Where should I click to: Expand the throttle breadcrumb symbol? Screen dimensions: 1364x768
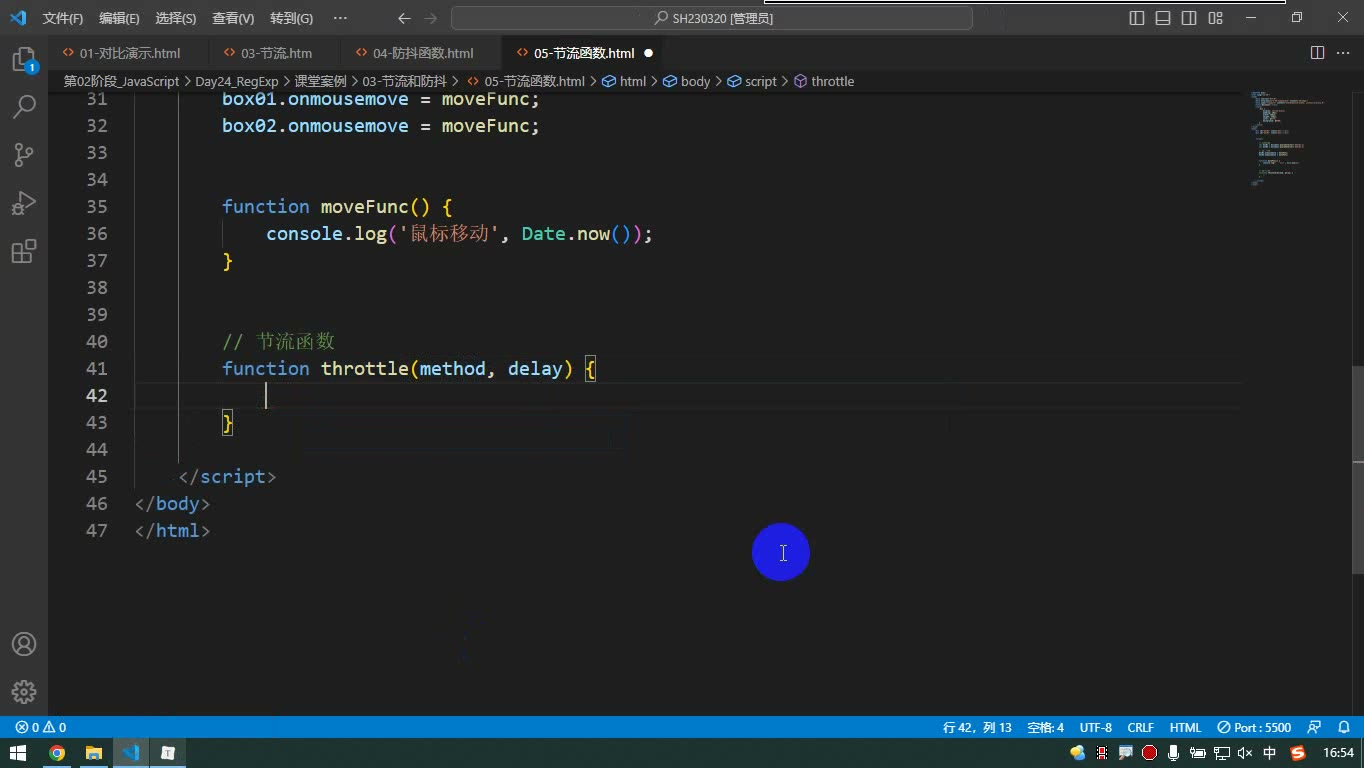pos(824,81)
